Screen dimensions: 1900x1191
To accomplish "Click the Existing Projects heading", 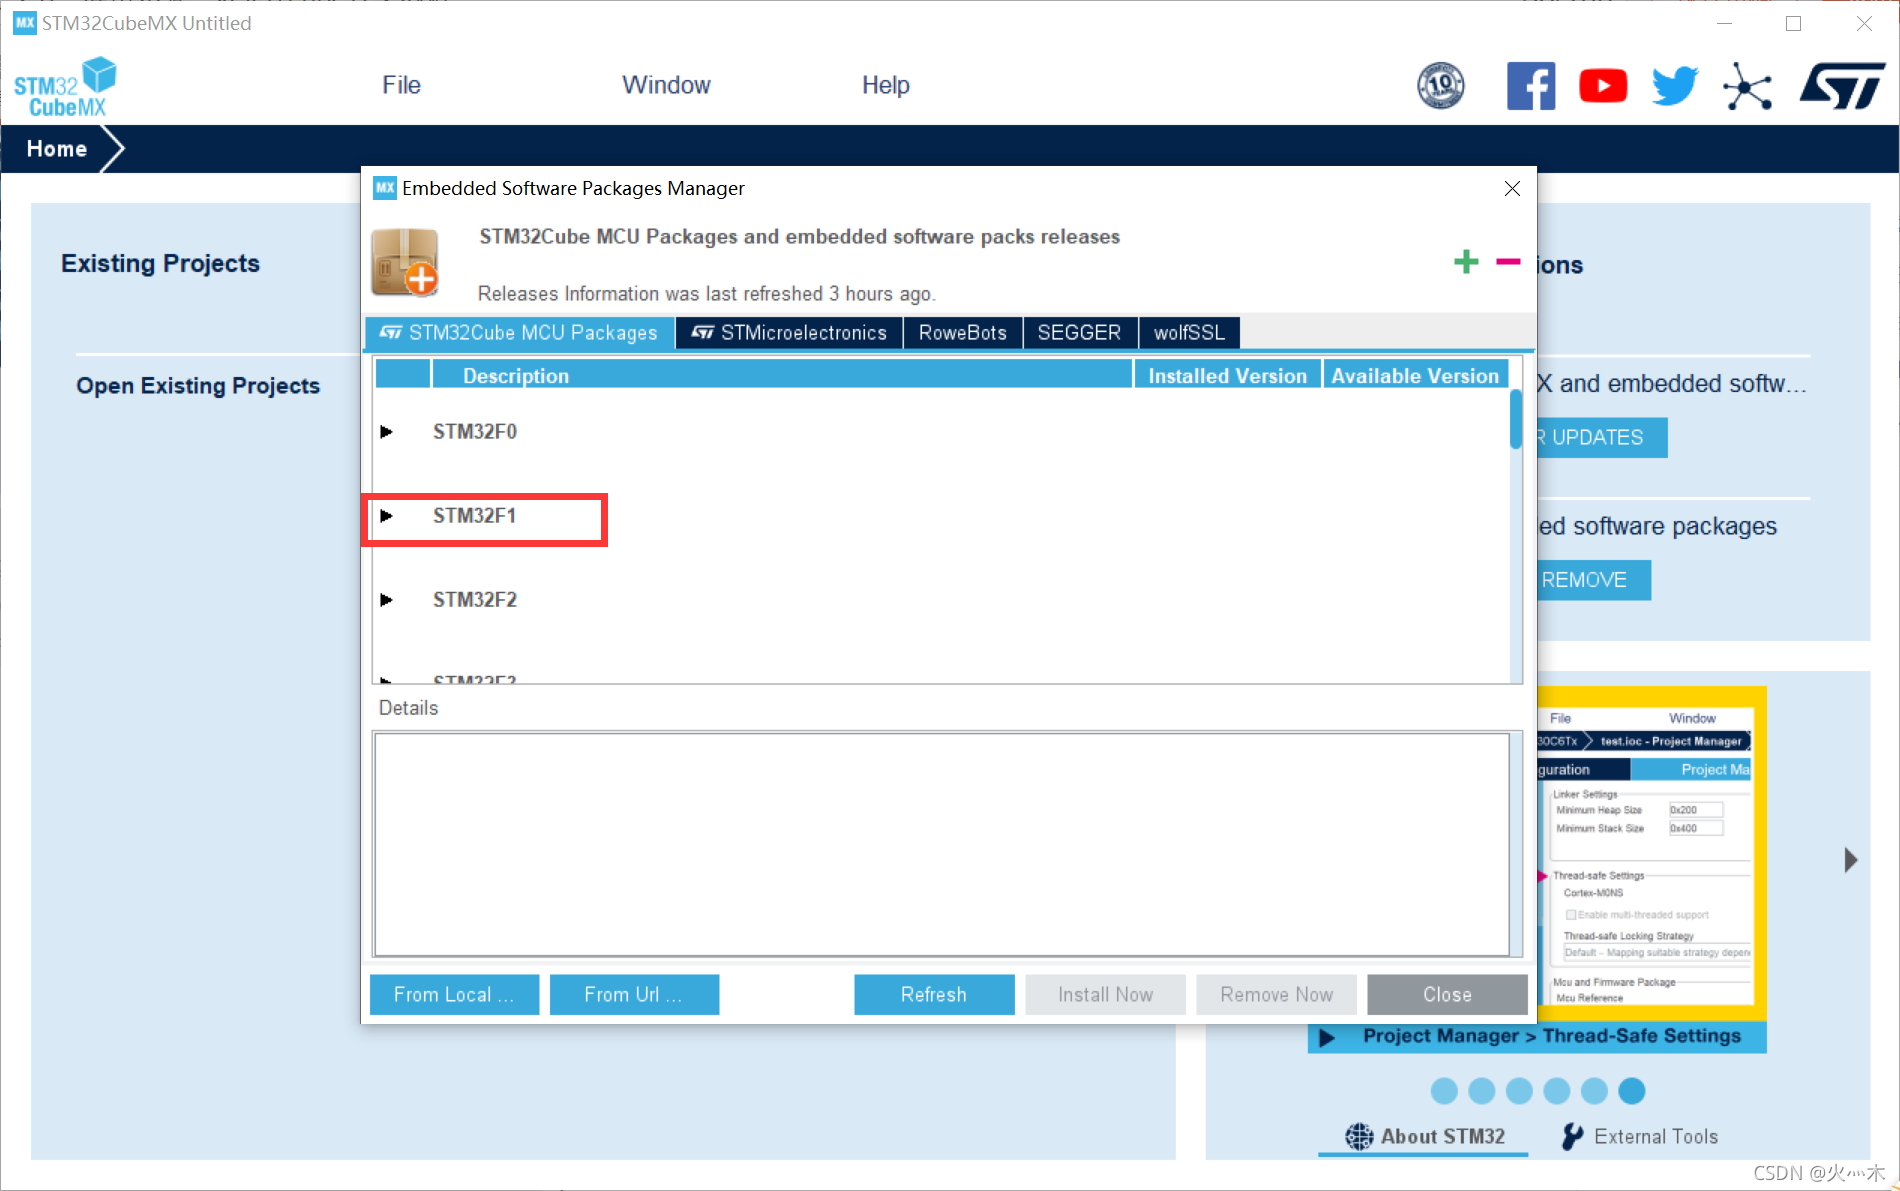I will pos(160,263).
